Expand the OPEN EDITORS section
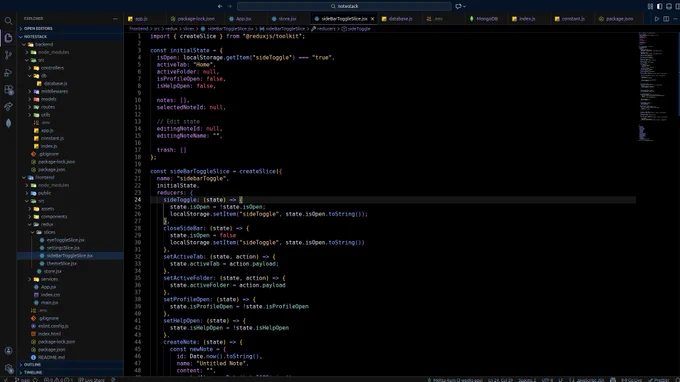680x382 pixels. 70,28
